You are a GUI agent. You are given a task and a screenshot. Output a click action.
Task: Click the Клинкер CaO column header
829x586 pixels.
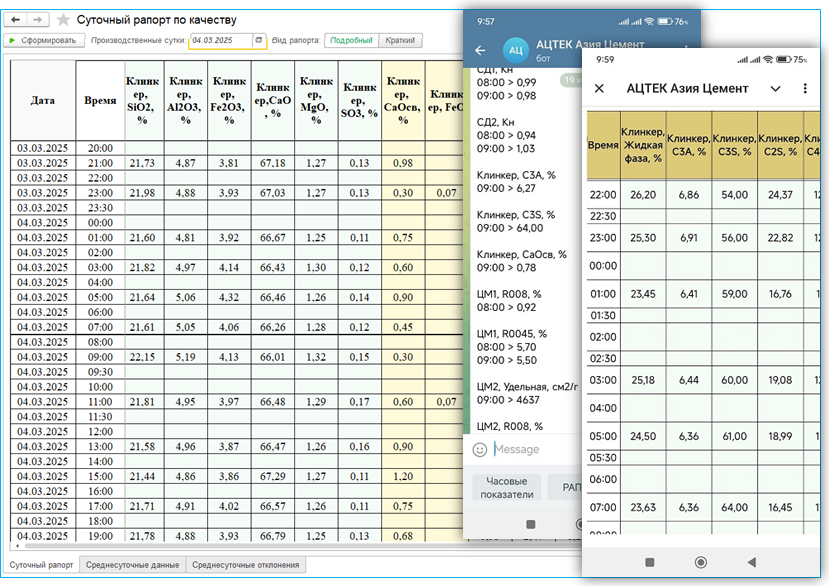273,100
